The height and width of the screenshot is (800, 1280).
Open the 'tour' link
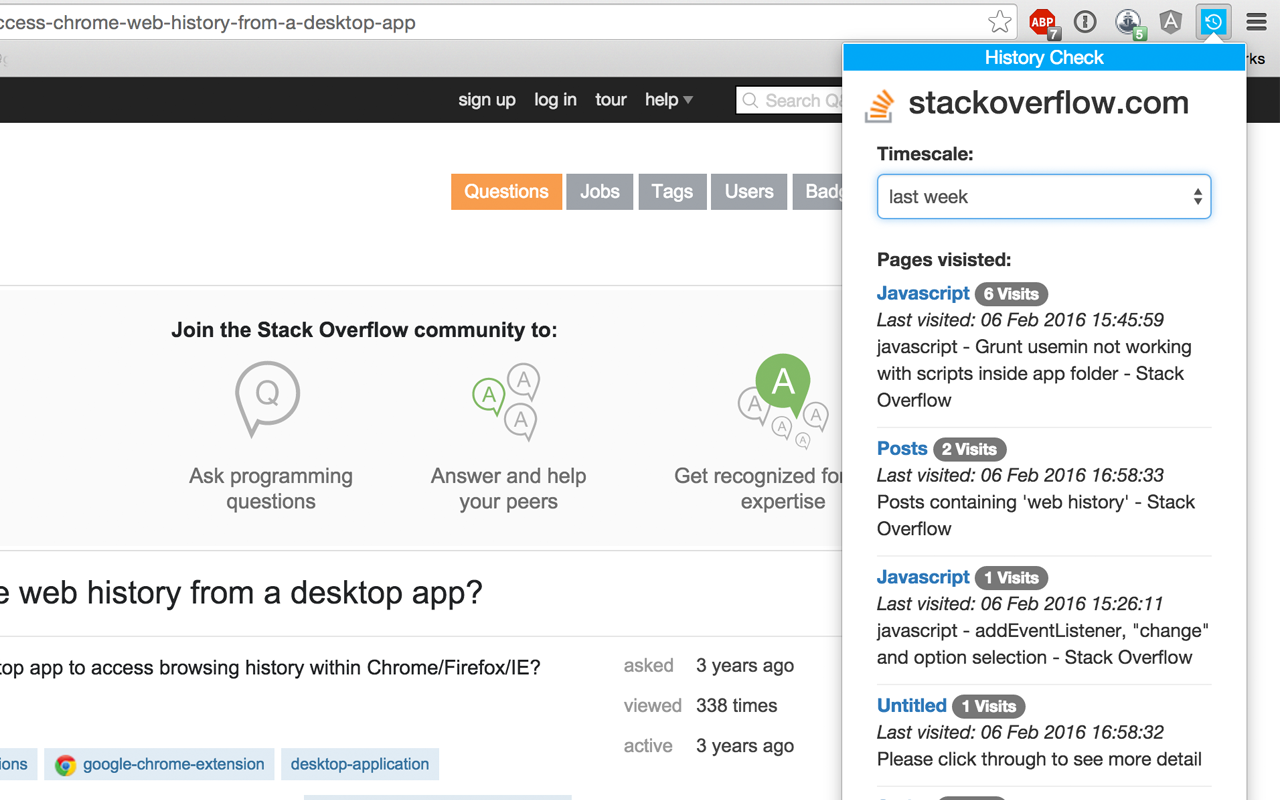[x=611, y=100]
